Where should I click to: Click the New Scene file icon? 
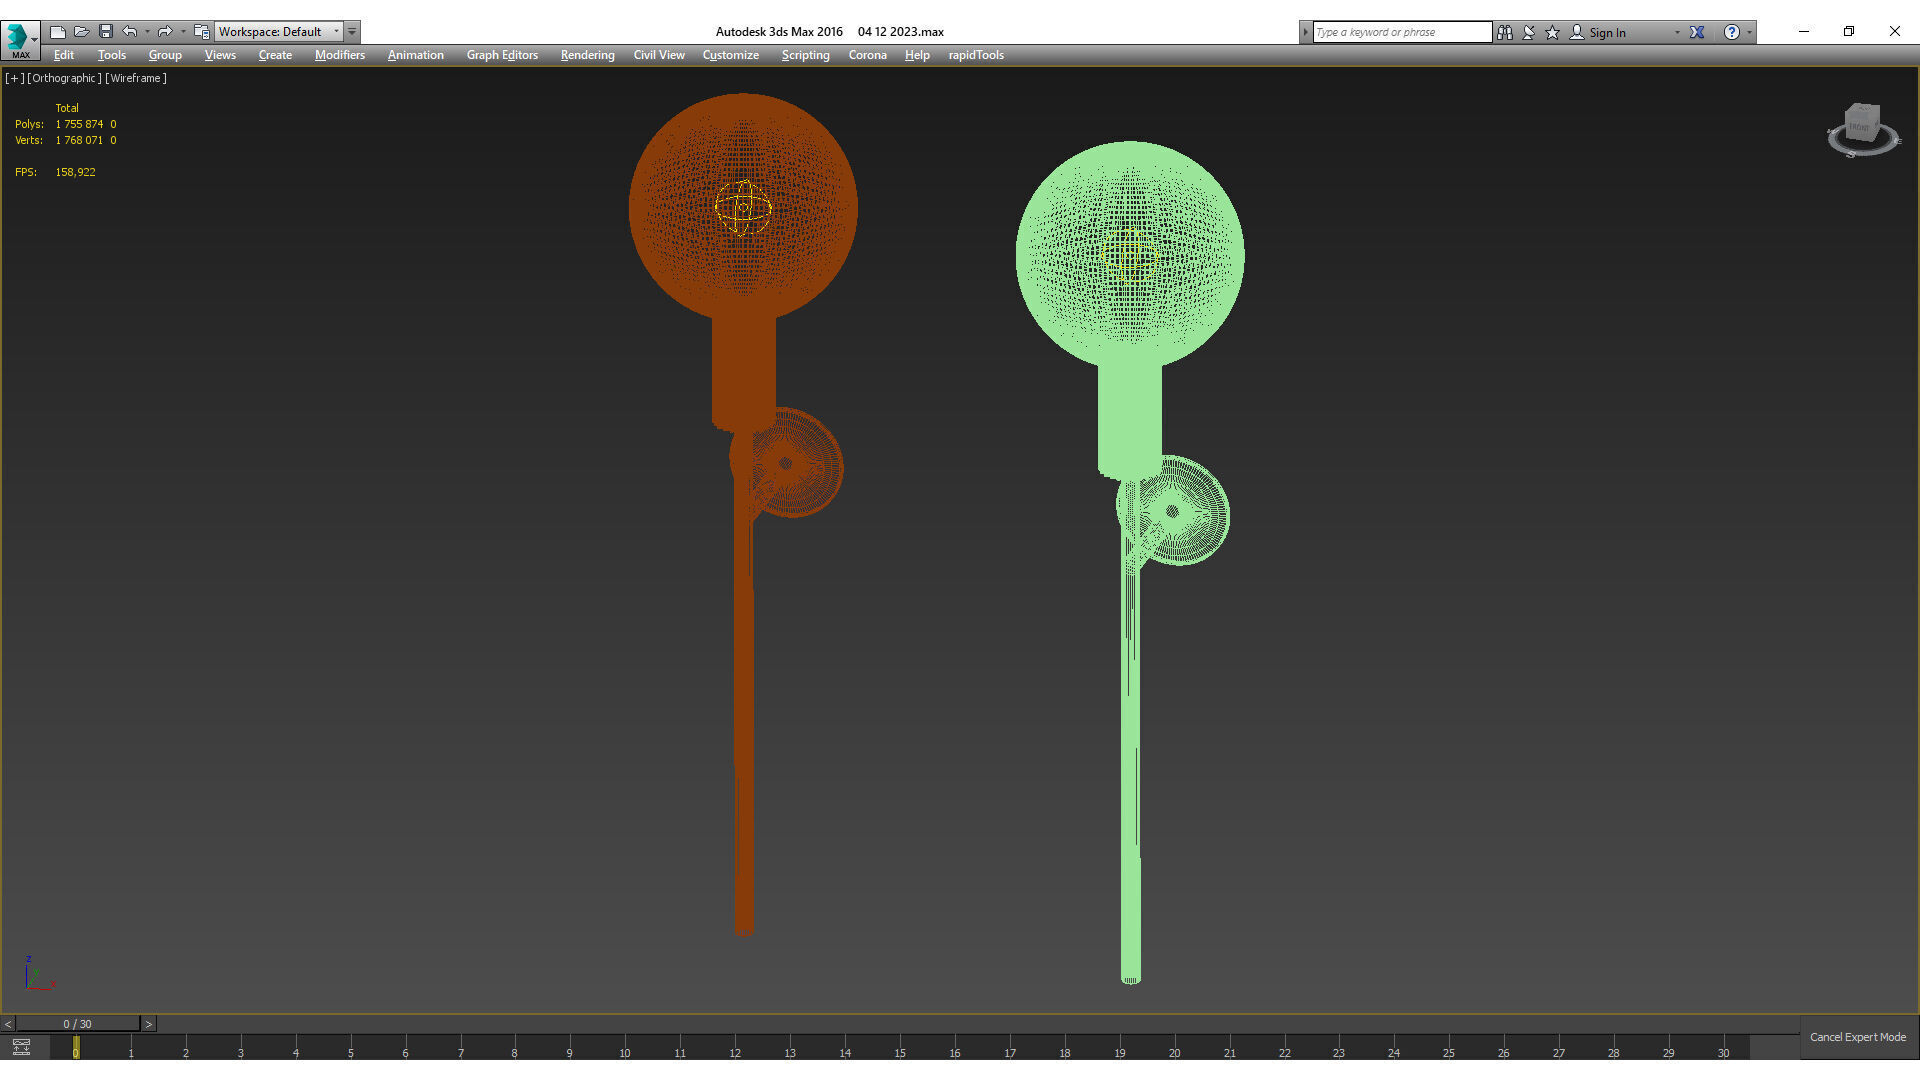coord(58,32)
